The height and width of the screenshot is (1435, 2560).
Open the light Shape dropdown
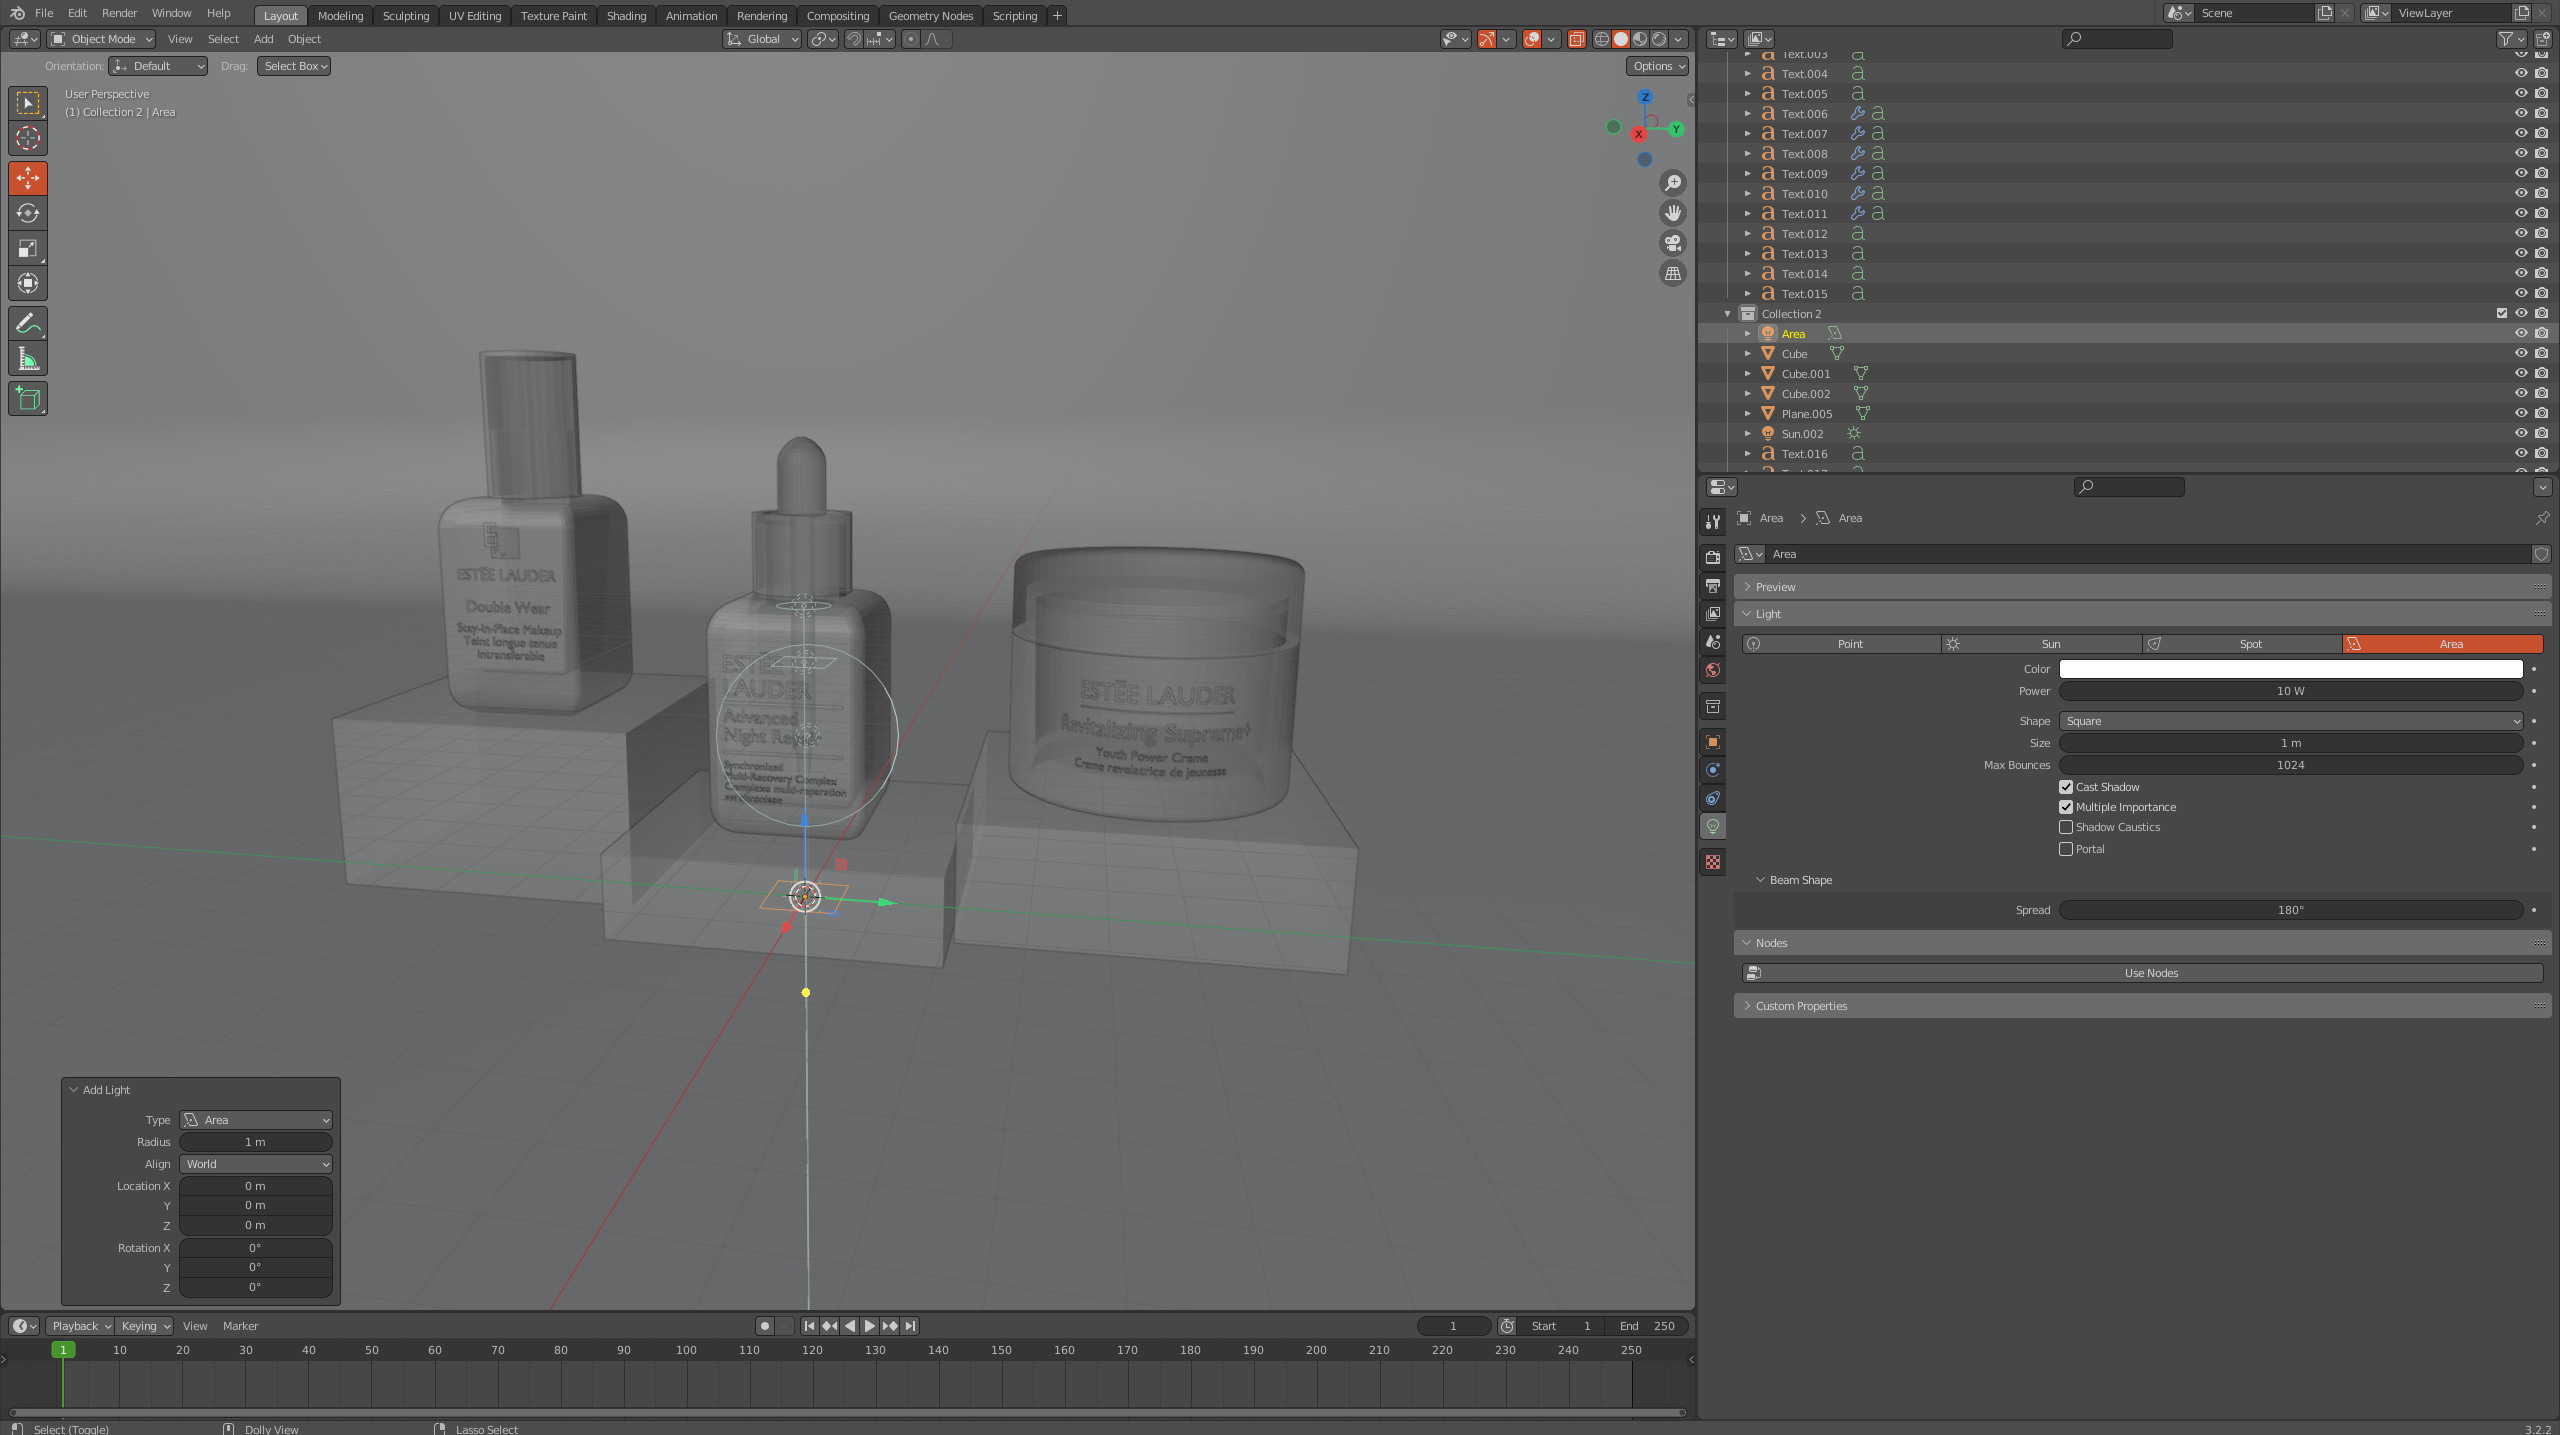[2290, 721]
